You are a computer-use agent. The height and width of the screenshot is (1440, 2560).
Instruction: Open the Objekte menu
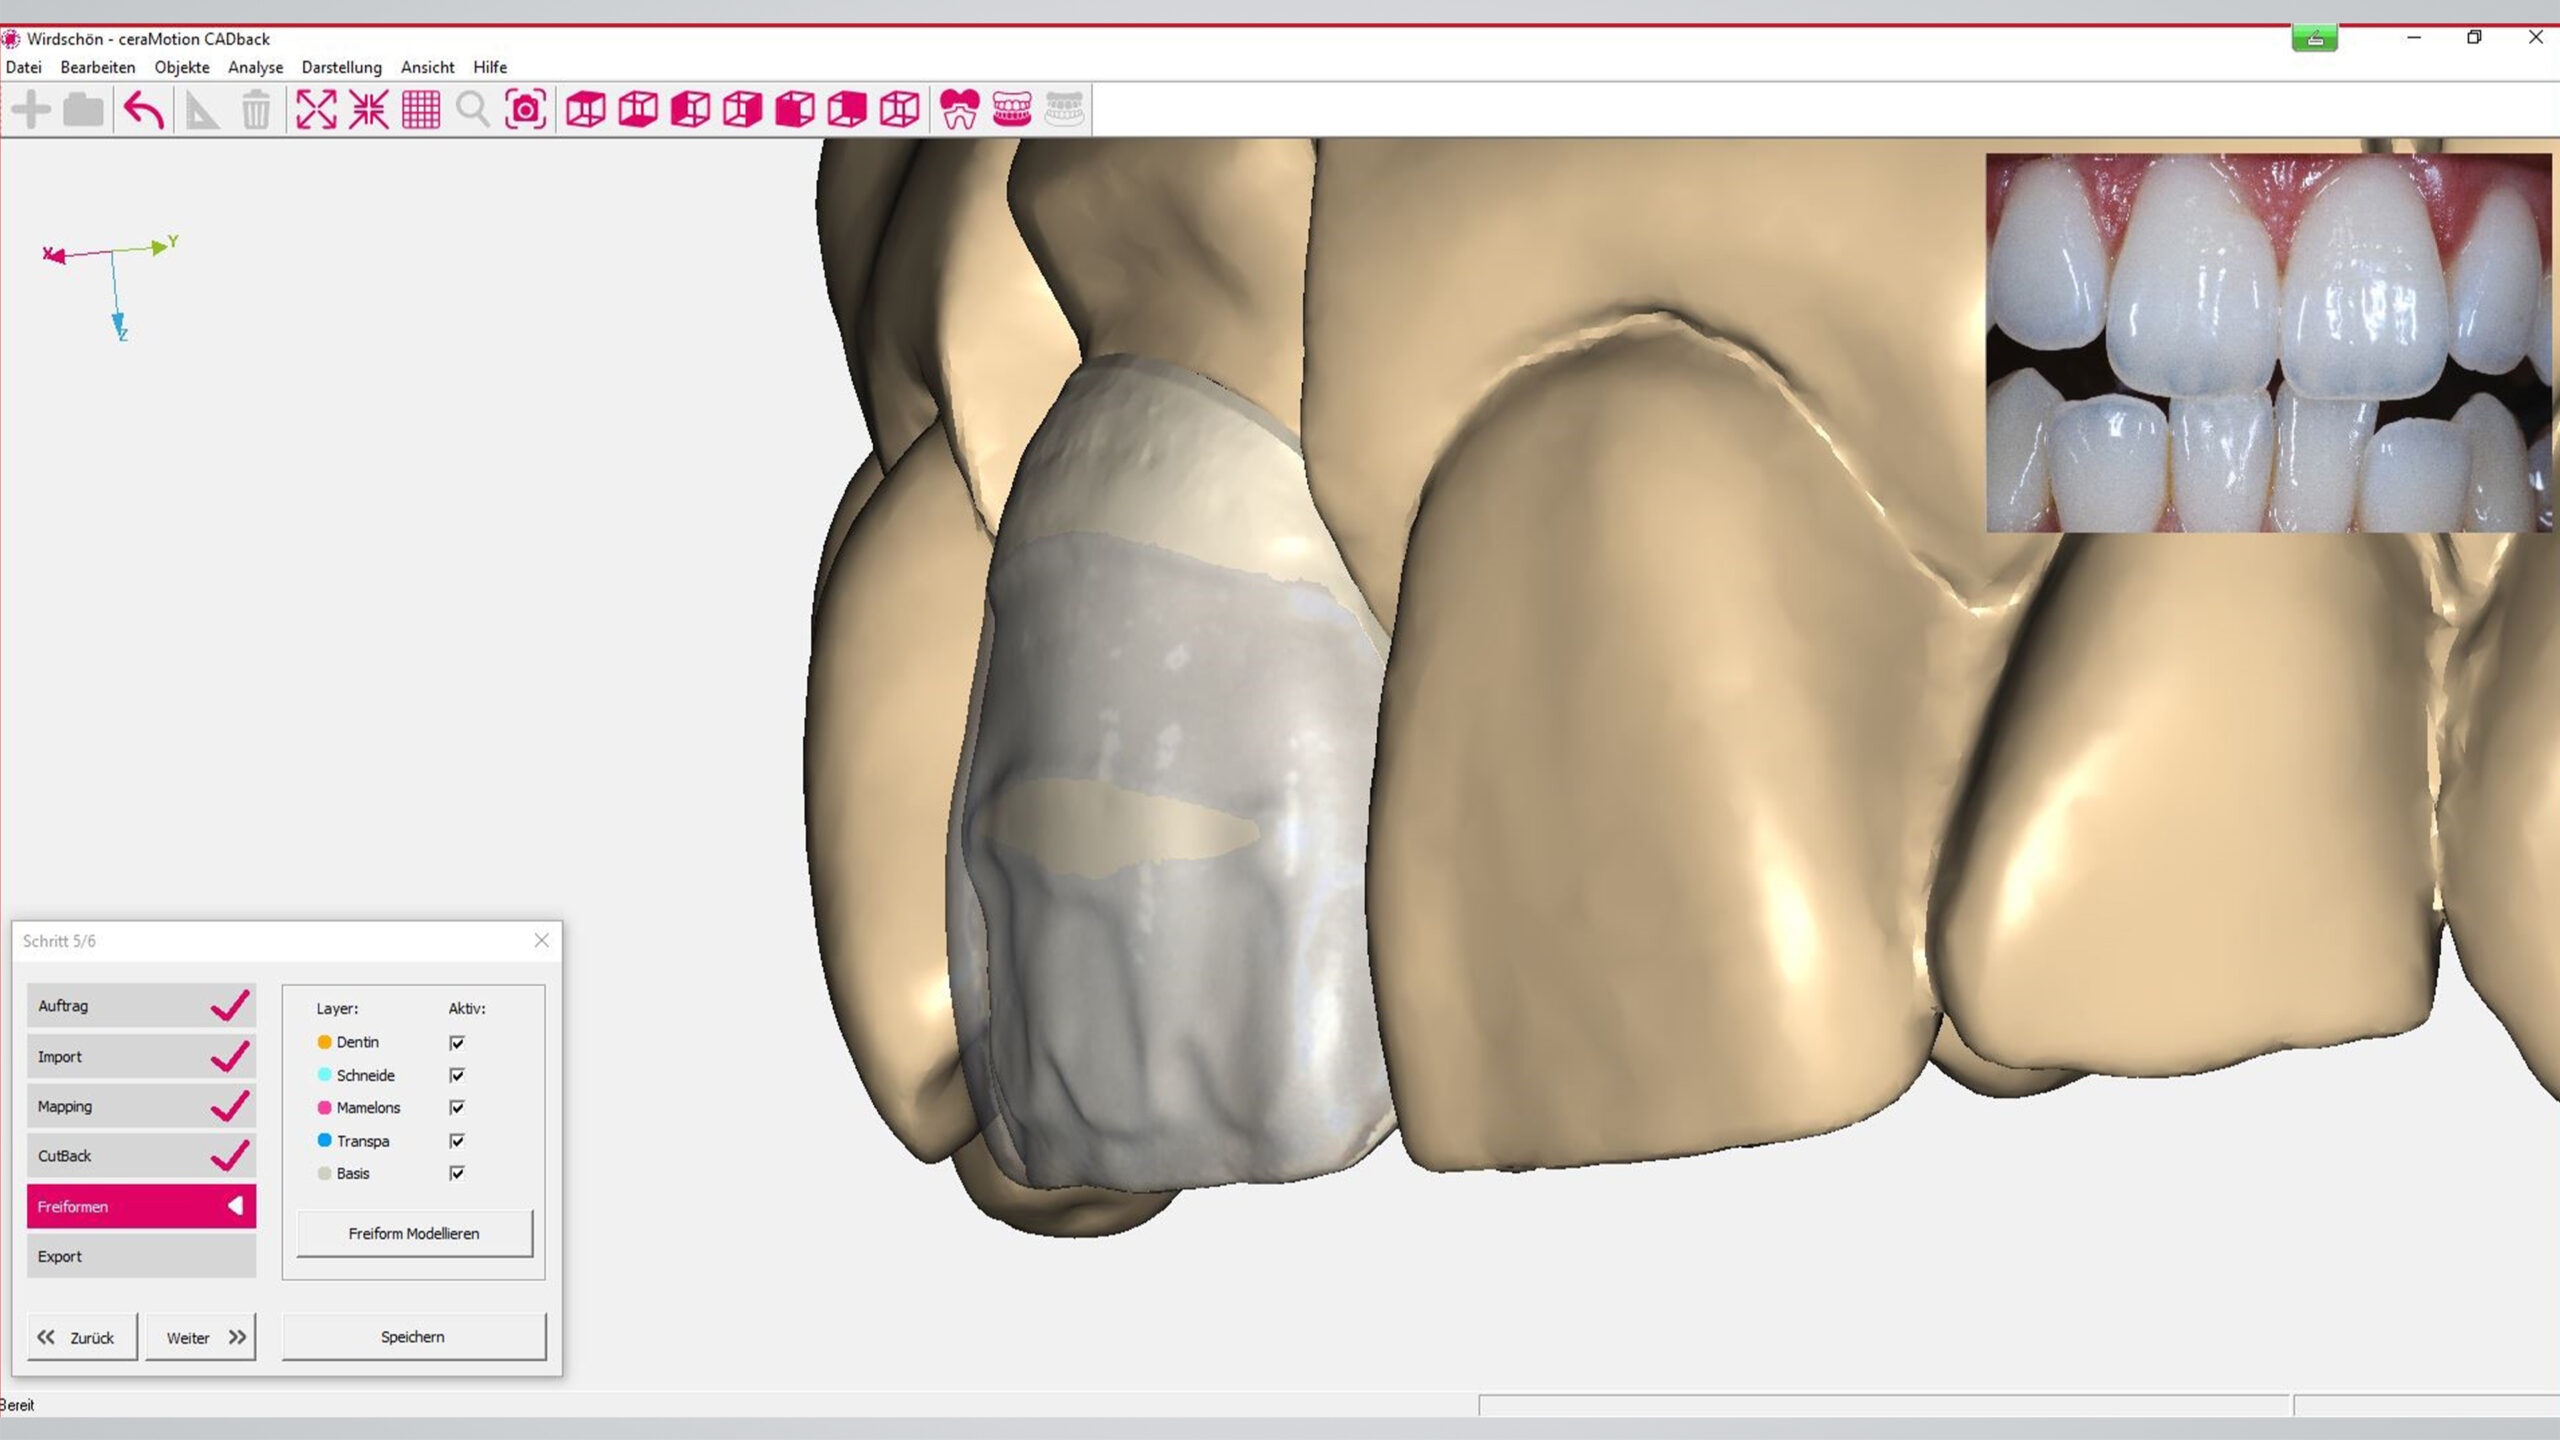pyautogui.click(x=181, y=67)
